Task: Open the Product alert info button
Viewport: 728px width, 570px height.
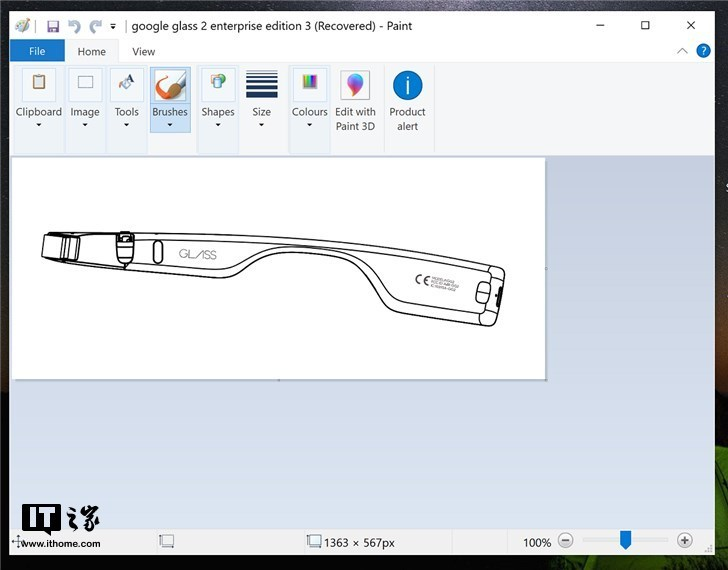Action: 407,100
